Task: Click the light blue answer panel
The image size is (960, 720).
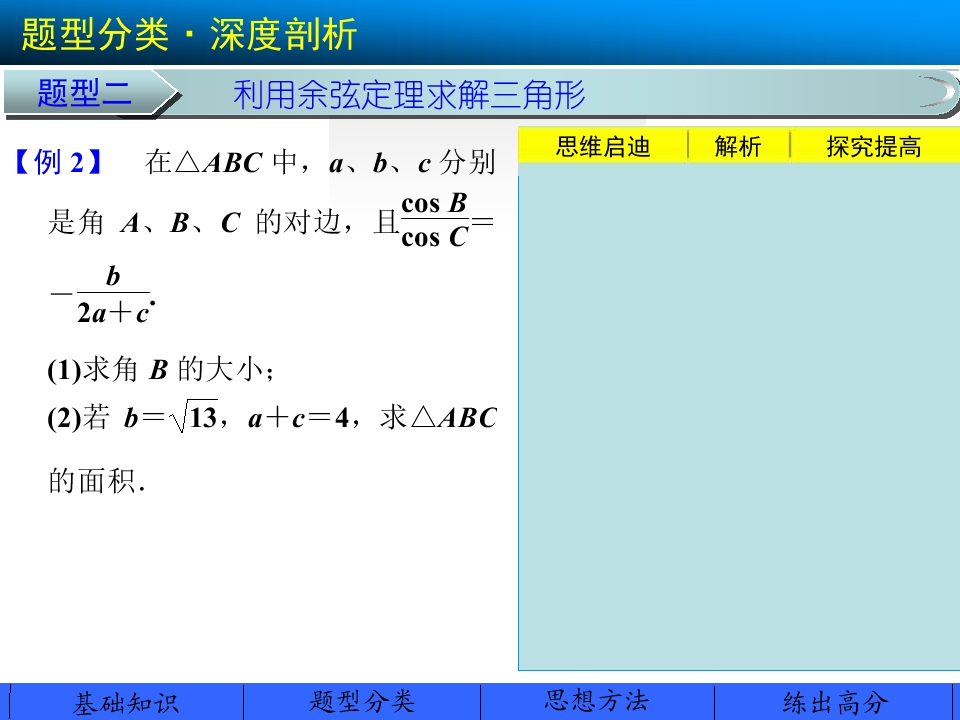Action: click(739, 416)
